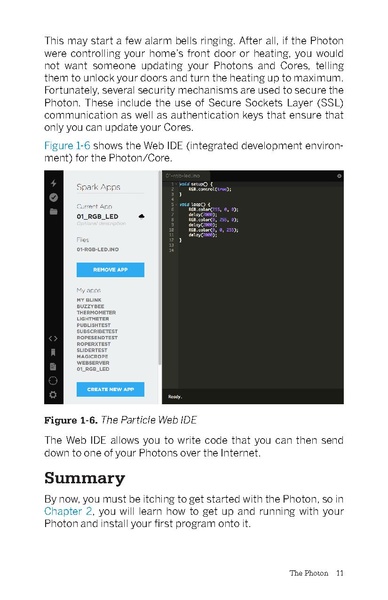Open WEBSERVER app in My apps
Image resolution: width=388 pixels, height=600 pixels.
coord(93,363)
